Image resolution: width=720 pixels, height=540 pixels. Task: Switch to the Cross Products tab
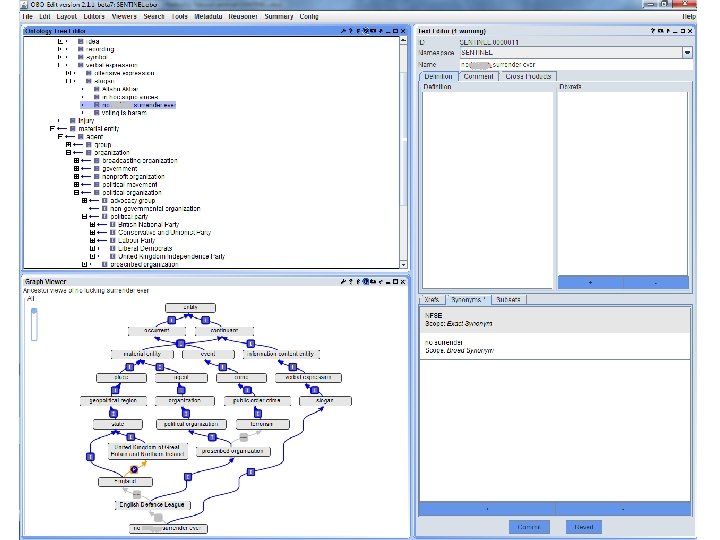[x=528, y=76]
